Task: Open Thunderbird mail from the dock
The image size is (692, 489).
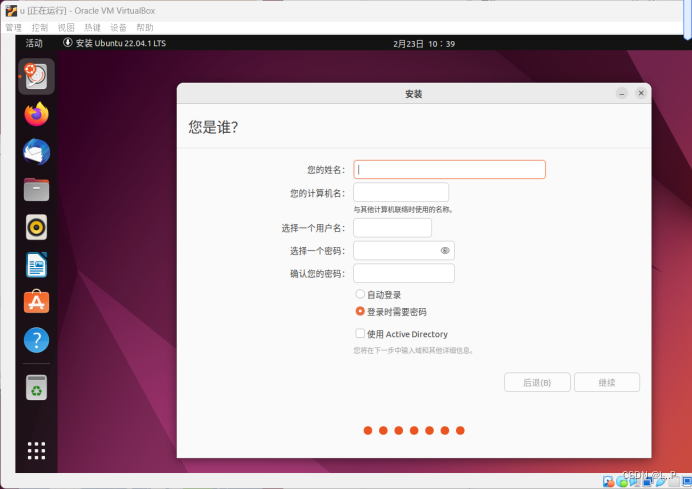Action: click(36, 152)
